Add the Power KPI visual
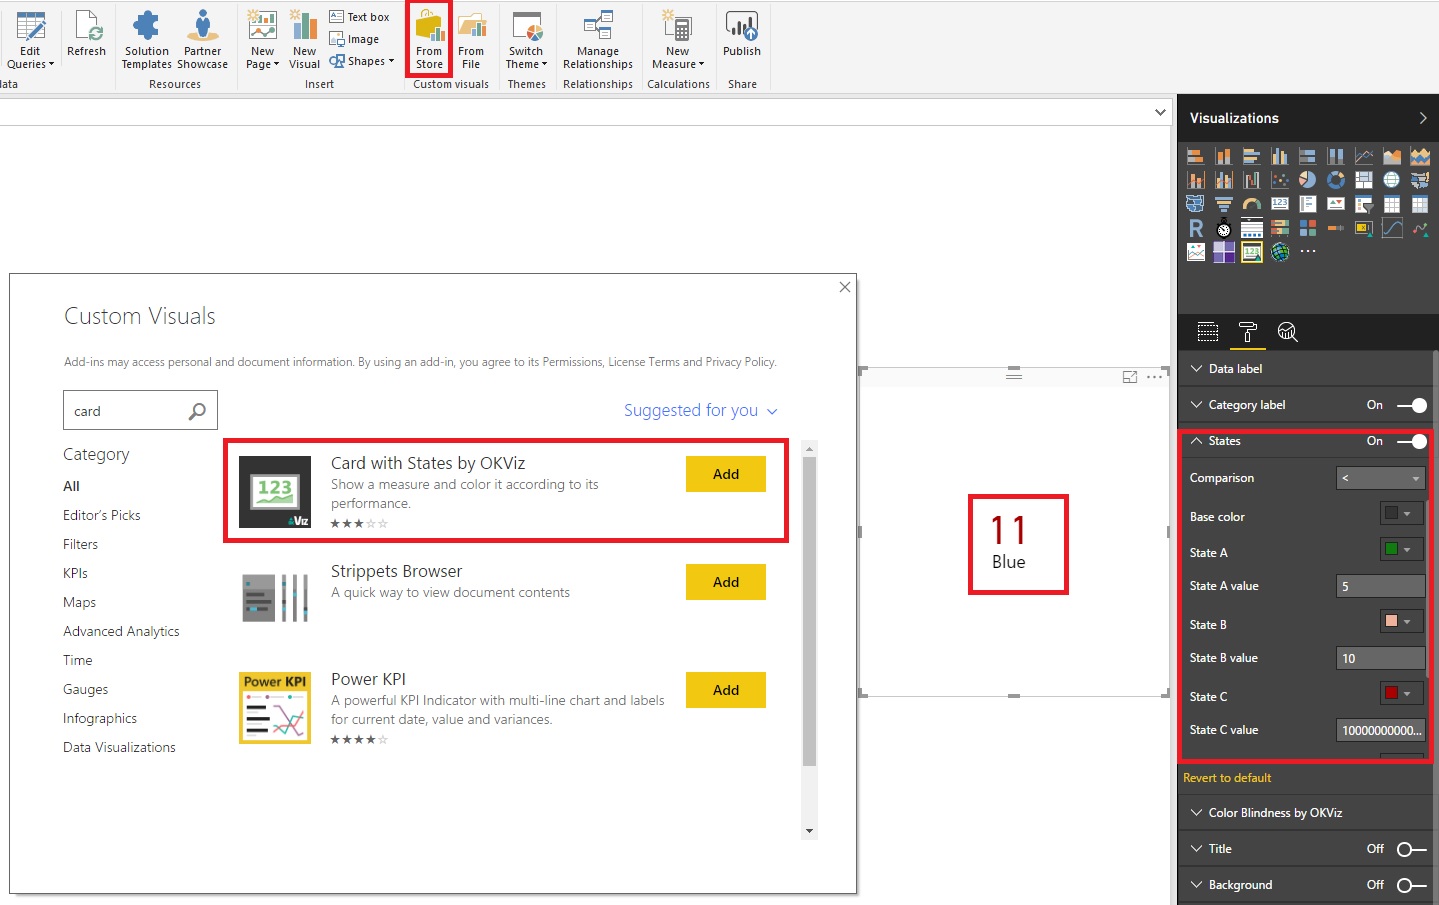Viewport: 1439px width, 905px height. point(726,690)
